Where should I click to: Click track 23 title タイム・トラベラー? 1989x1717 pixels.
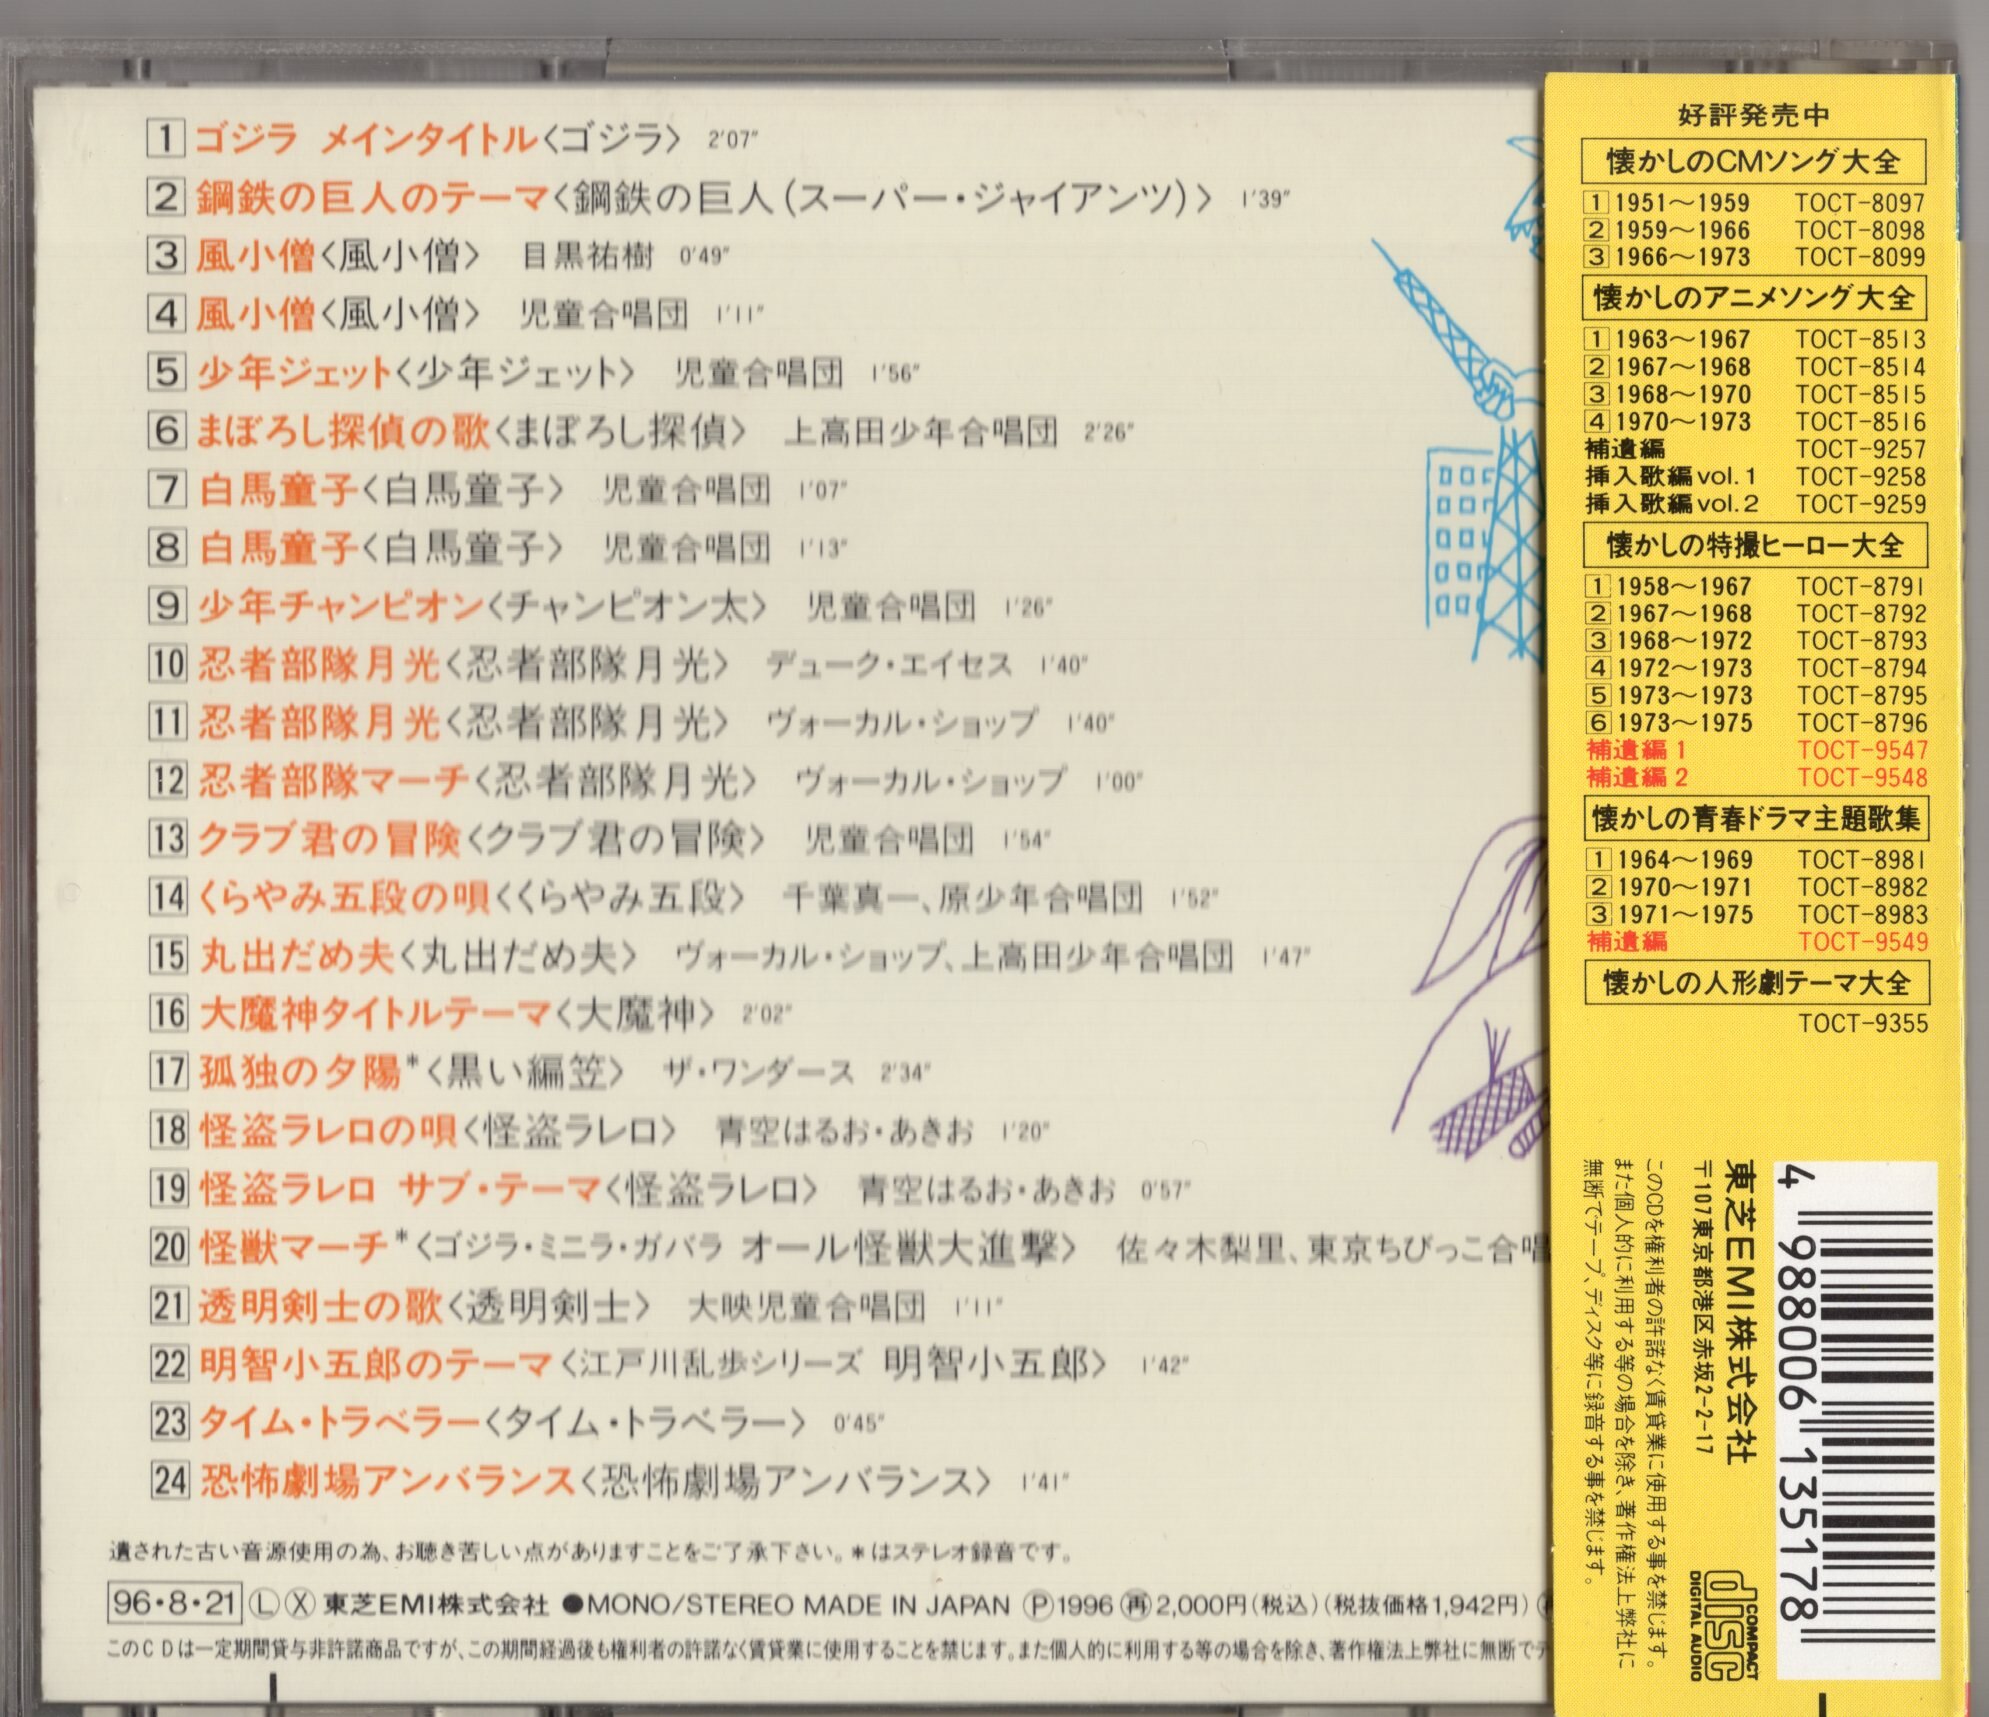pos(340,1422)
